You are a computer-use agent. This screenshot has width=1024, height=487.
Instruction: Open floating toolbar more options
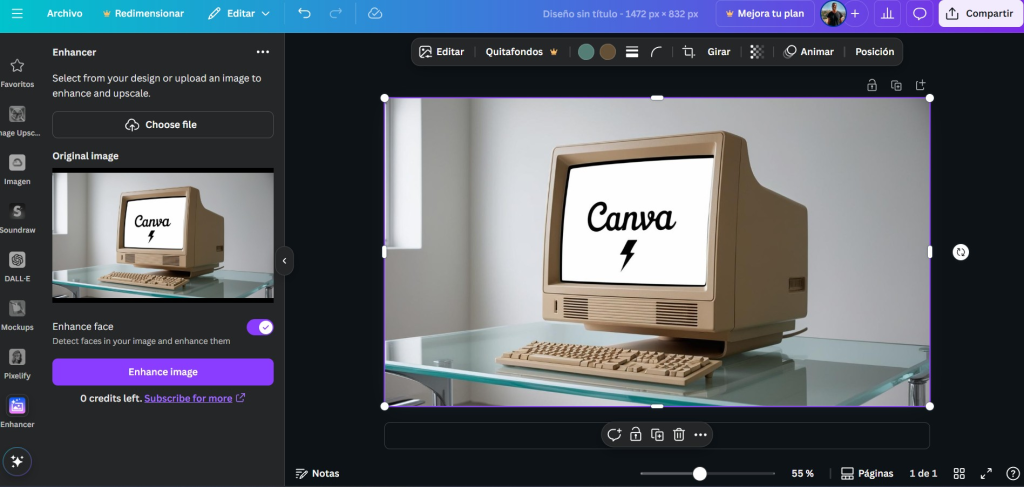(x=701, y=435)
